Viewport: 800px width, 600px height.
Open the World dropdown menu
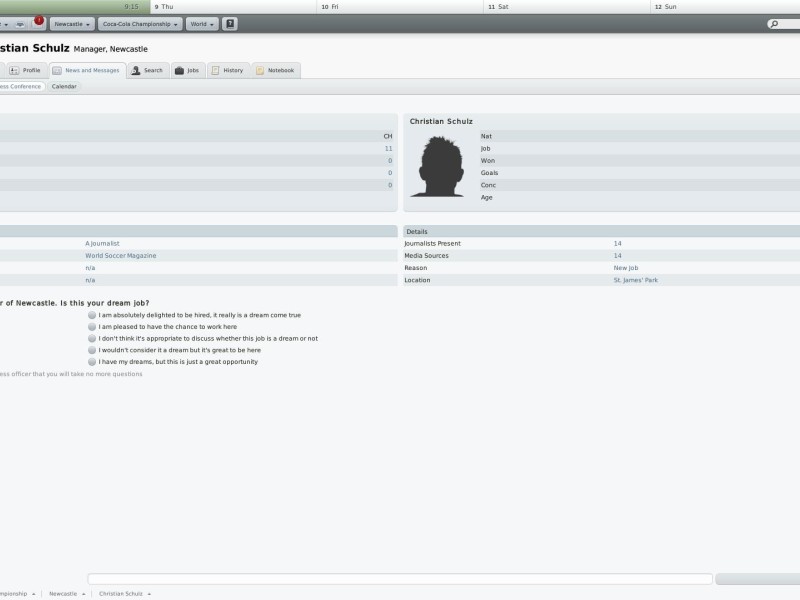202,24
